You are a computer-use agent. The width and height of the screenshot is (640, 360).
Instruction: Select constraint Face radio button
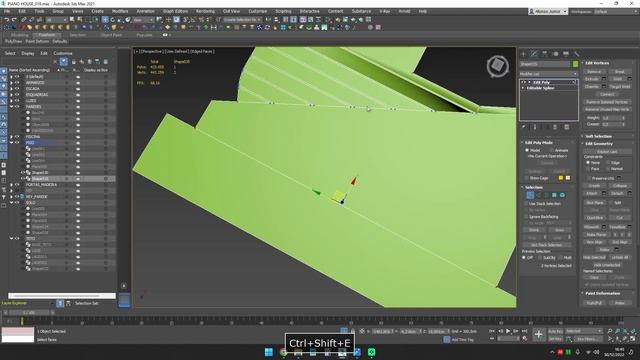pos(588,169)
